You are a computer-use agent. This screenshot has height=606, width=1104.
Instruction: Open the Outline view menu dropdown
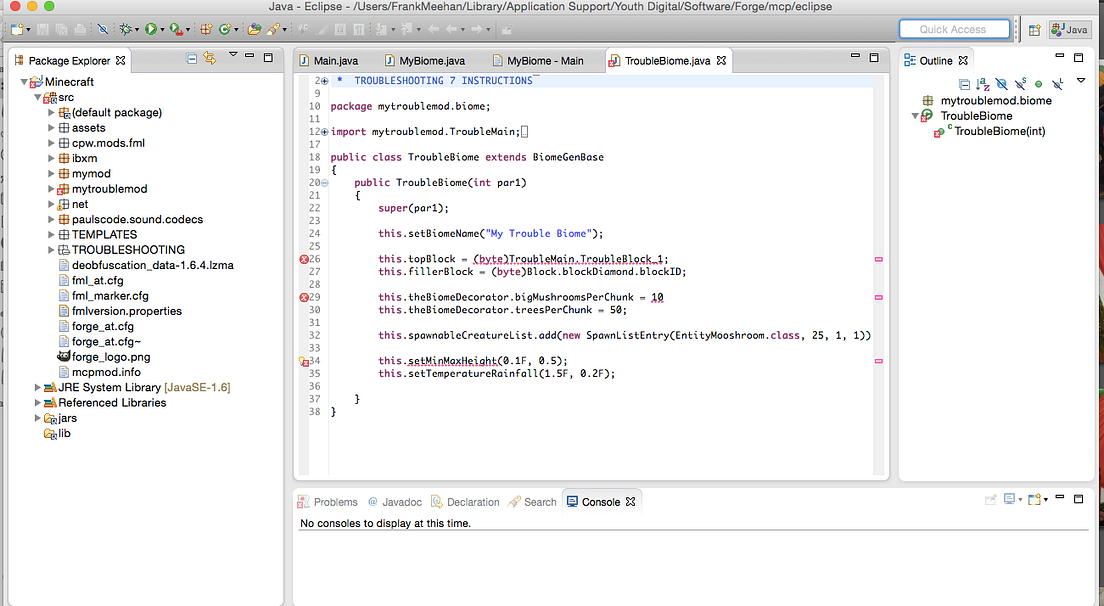coord(1080,84)
